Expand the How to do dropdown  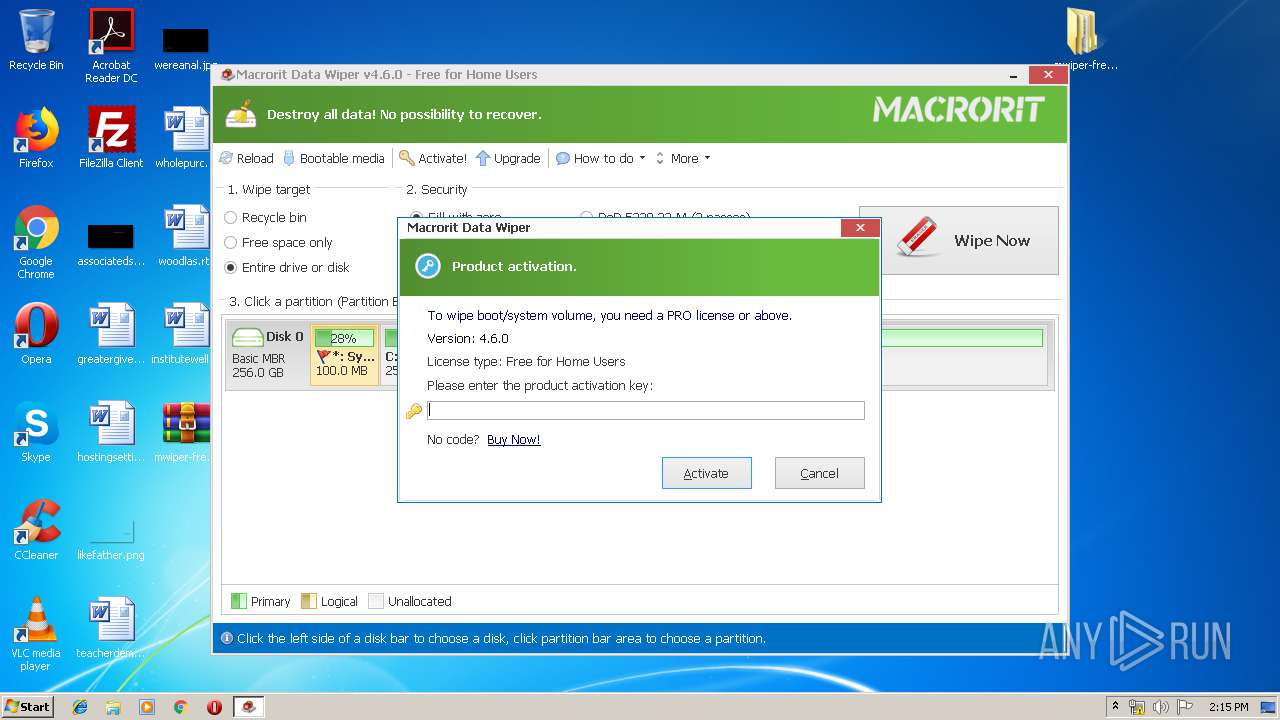[601, 158]
